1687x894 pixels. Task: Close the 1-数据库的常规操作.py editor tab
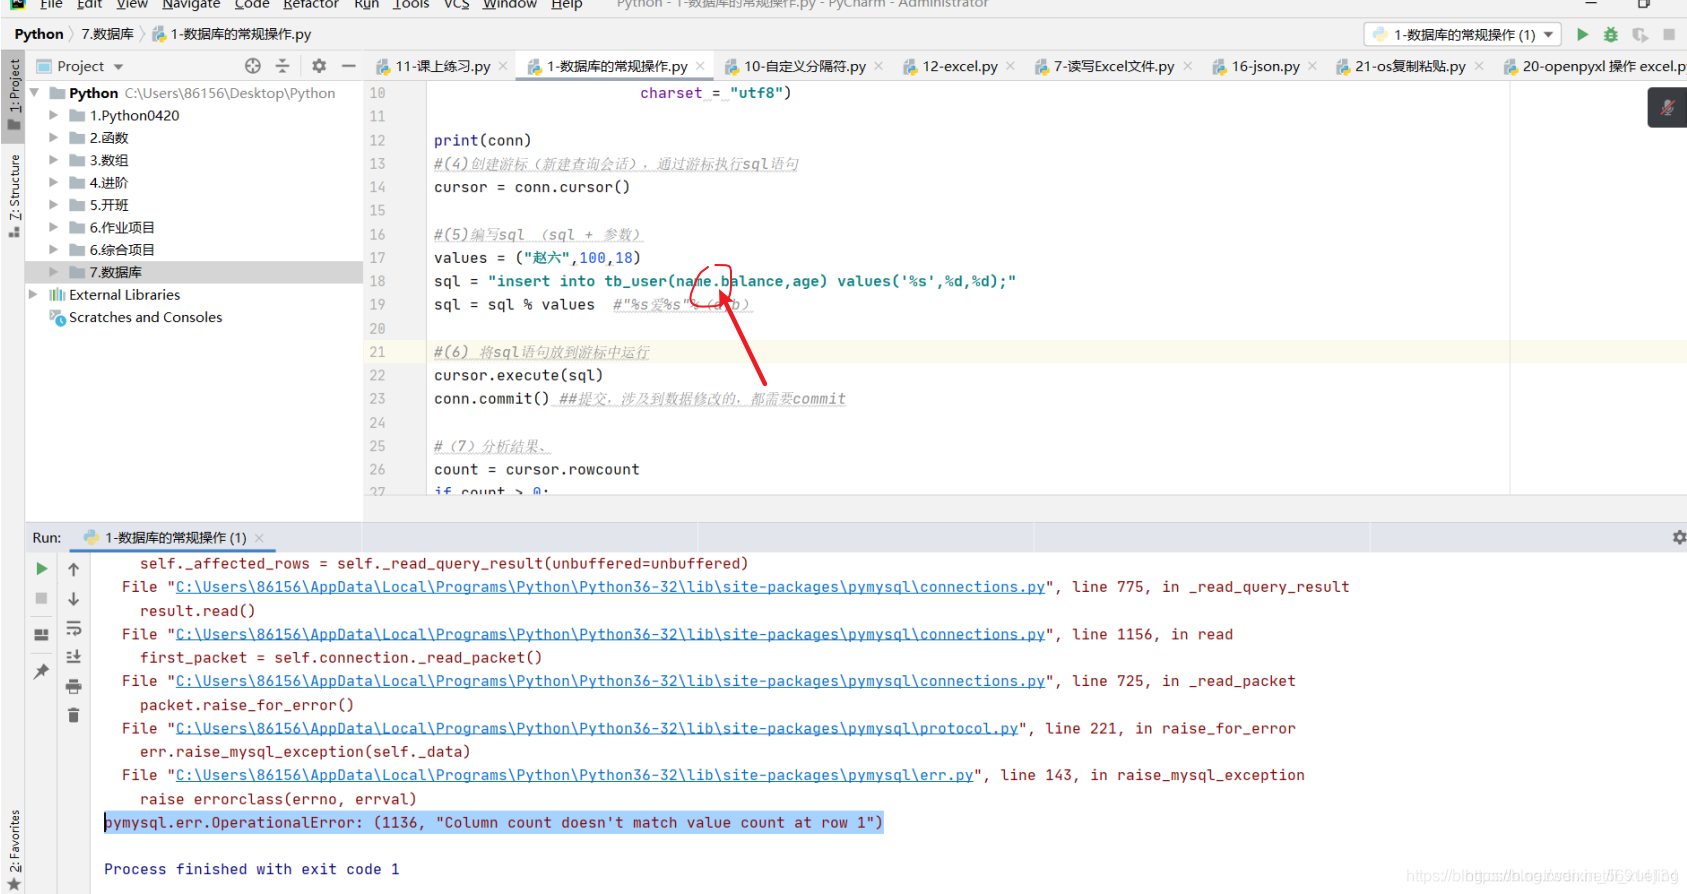coord(700,66)
